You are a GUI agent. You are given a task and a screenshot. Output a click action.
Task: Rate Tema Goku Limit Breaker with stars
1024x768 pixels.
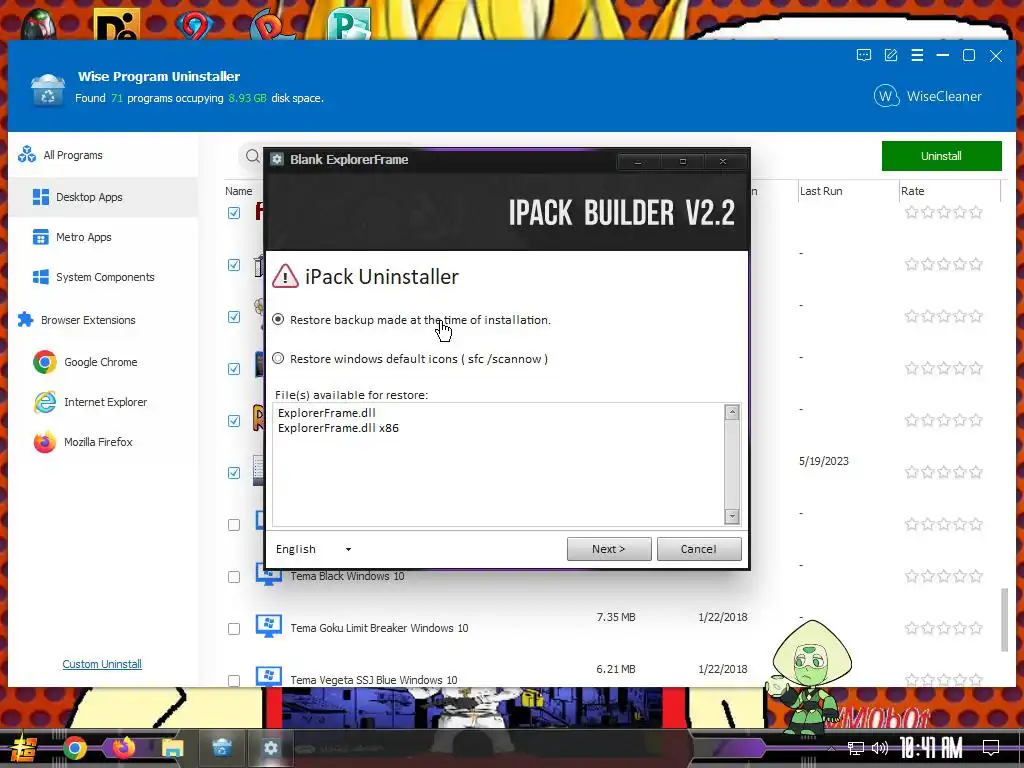944,628
